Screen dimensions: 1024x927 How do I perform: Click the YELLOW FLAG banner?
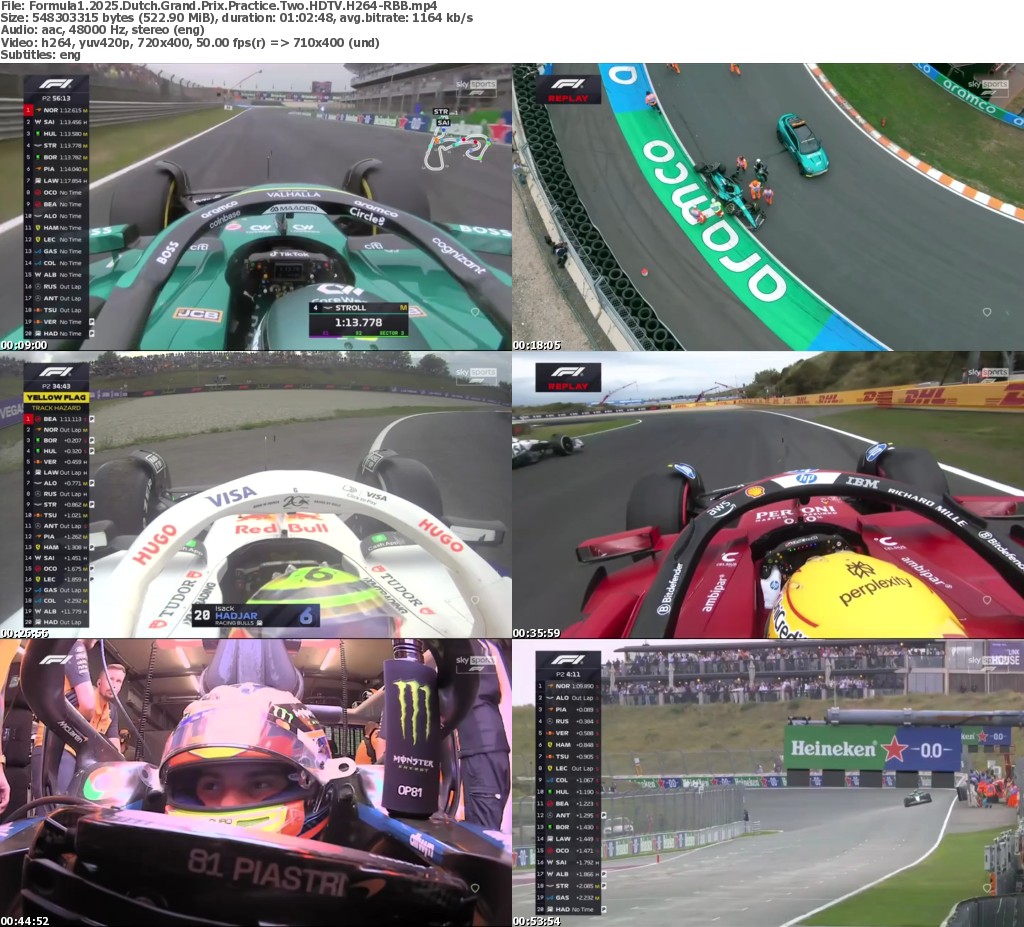pyautogui.click(x=56, y=397)
